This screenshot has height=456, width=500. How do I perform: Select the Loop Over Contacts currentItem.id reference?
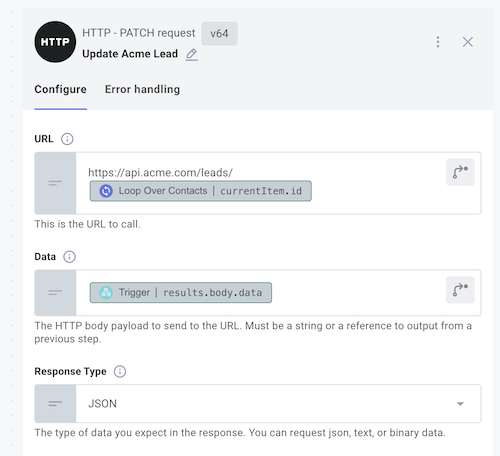click(201, 191)
